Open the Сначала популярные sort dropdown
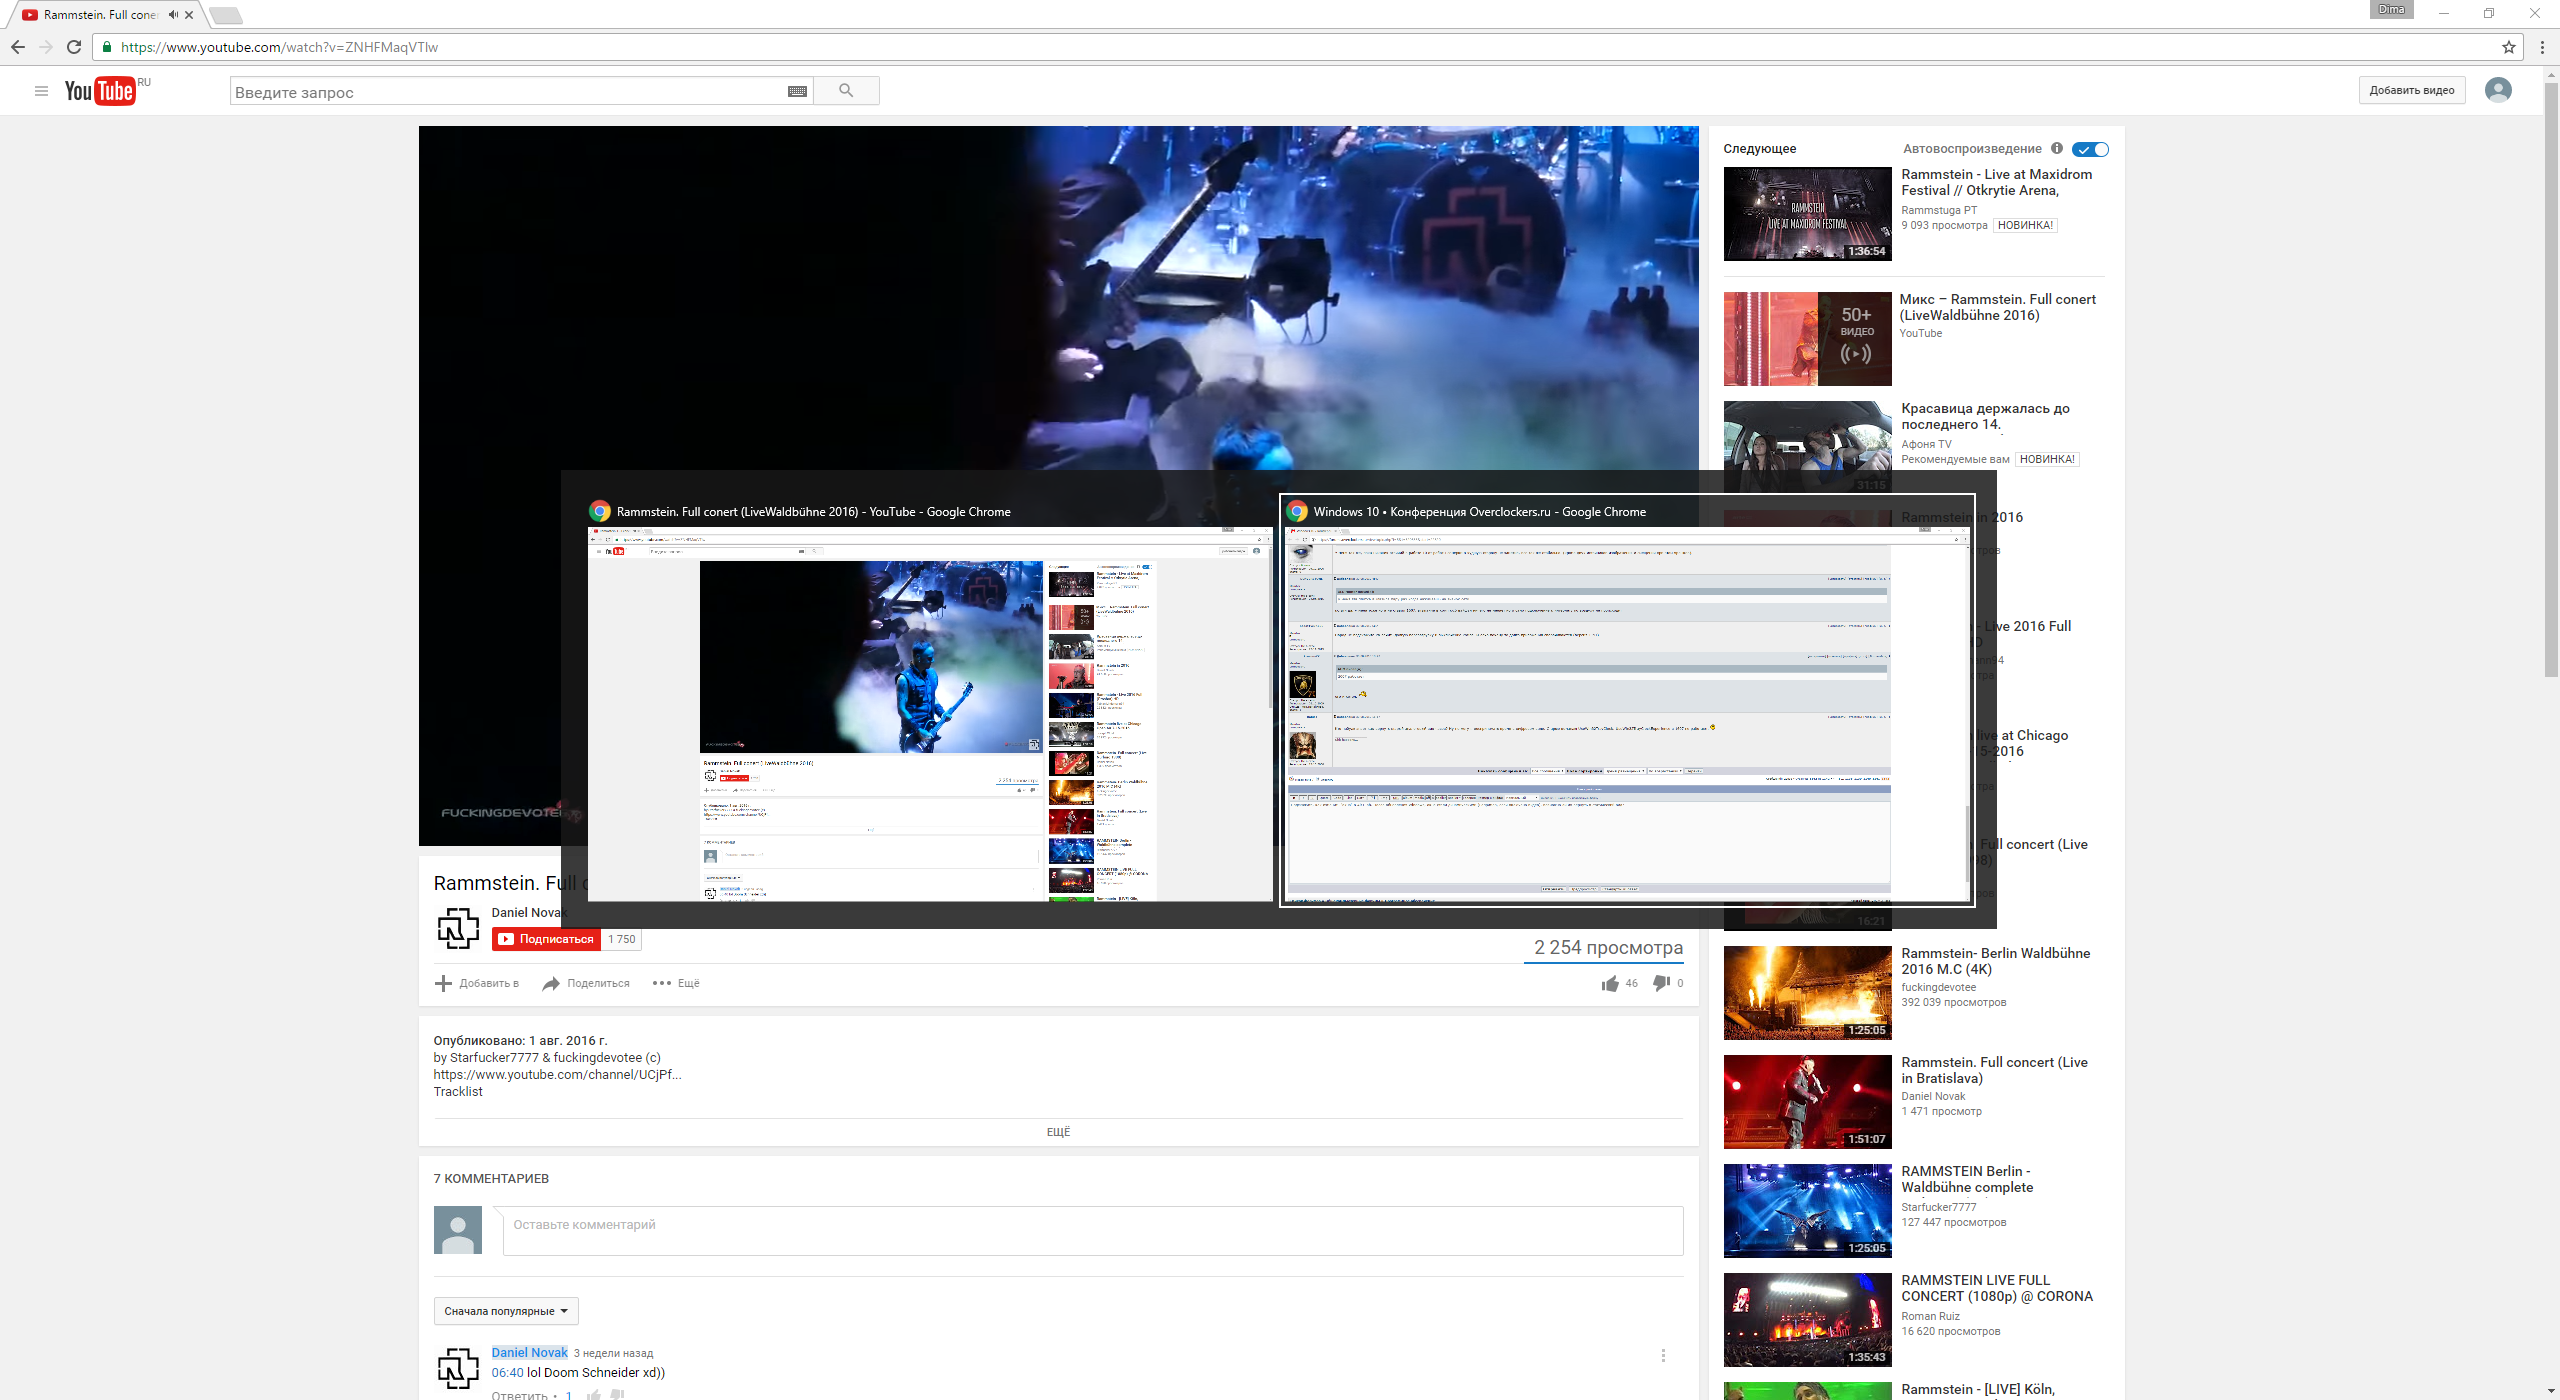This screenshot has width=2560, height=1400. (506, 1311)
